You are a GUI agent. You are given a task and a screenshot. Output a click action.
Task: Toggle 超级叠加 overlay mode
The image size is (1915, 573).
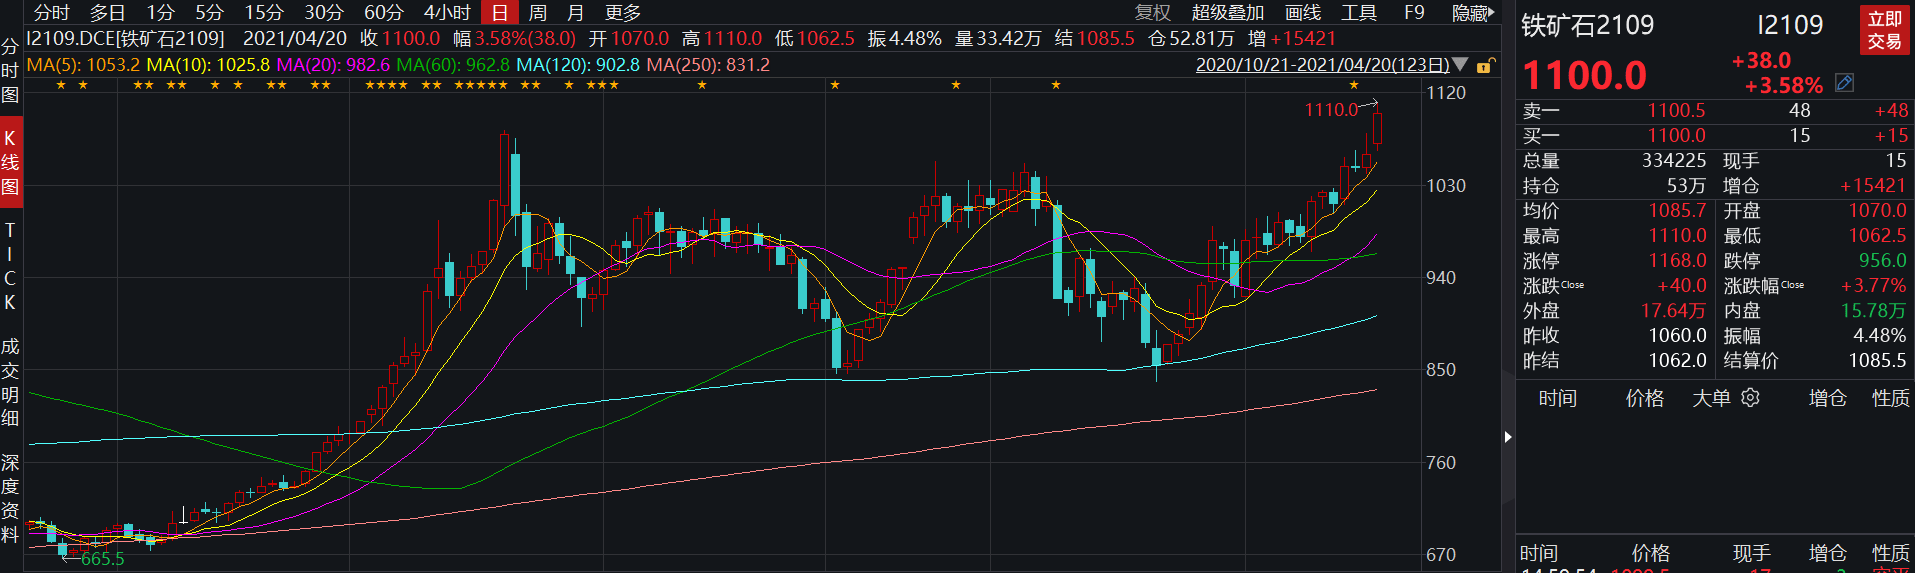(x=1227, y=13)
